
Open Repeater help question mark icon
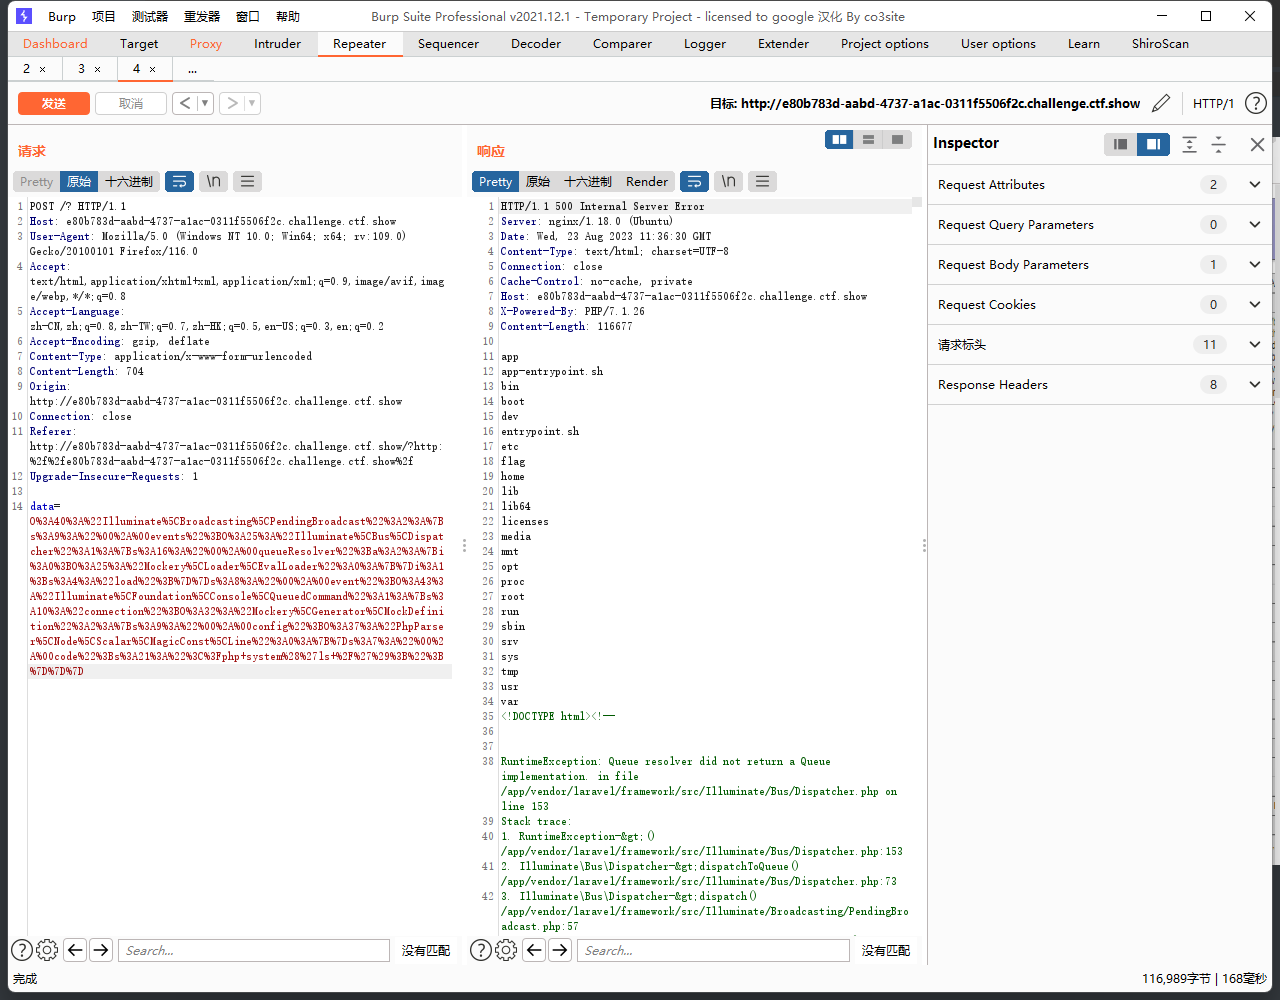coord(1255,103)
